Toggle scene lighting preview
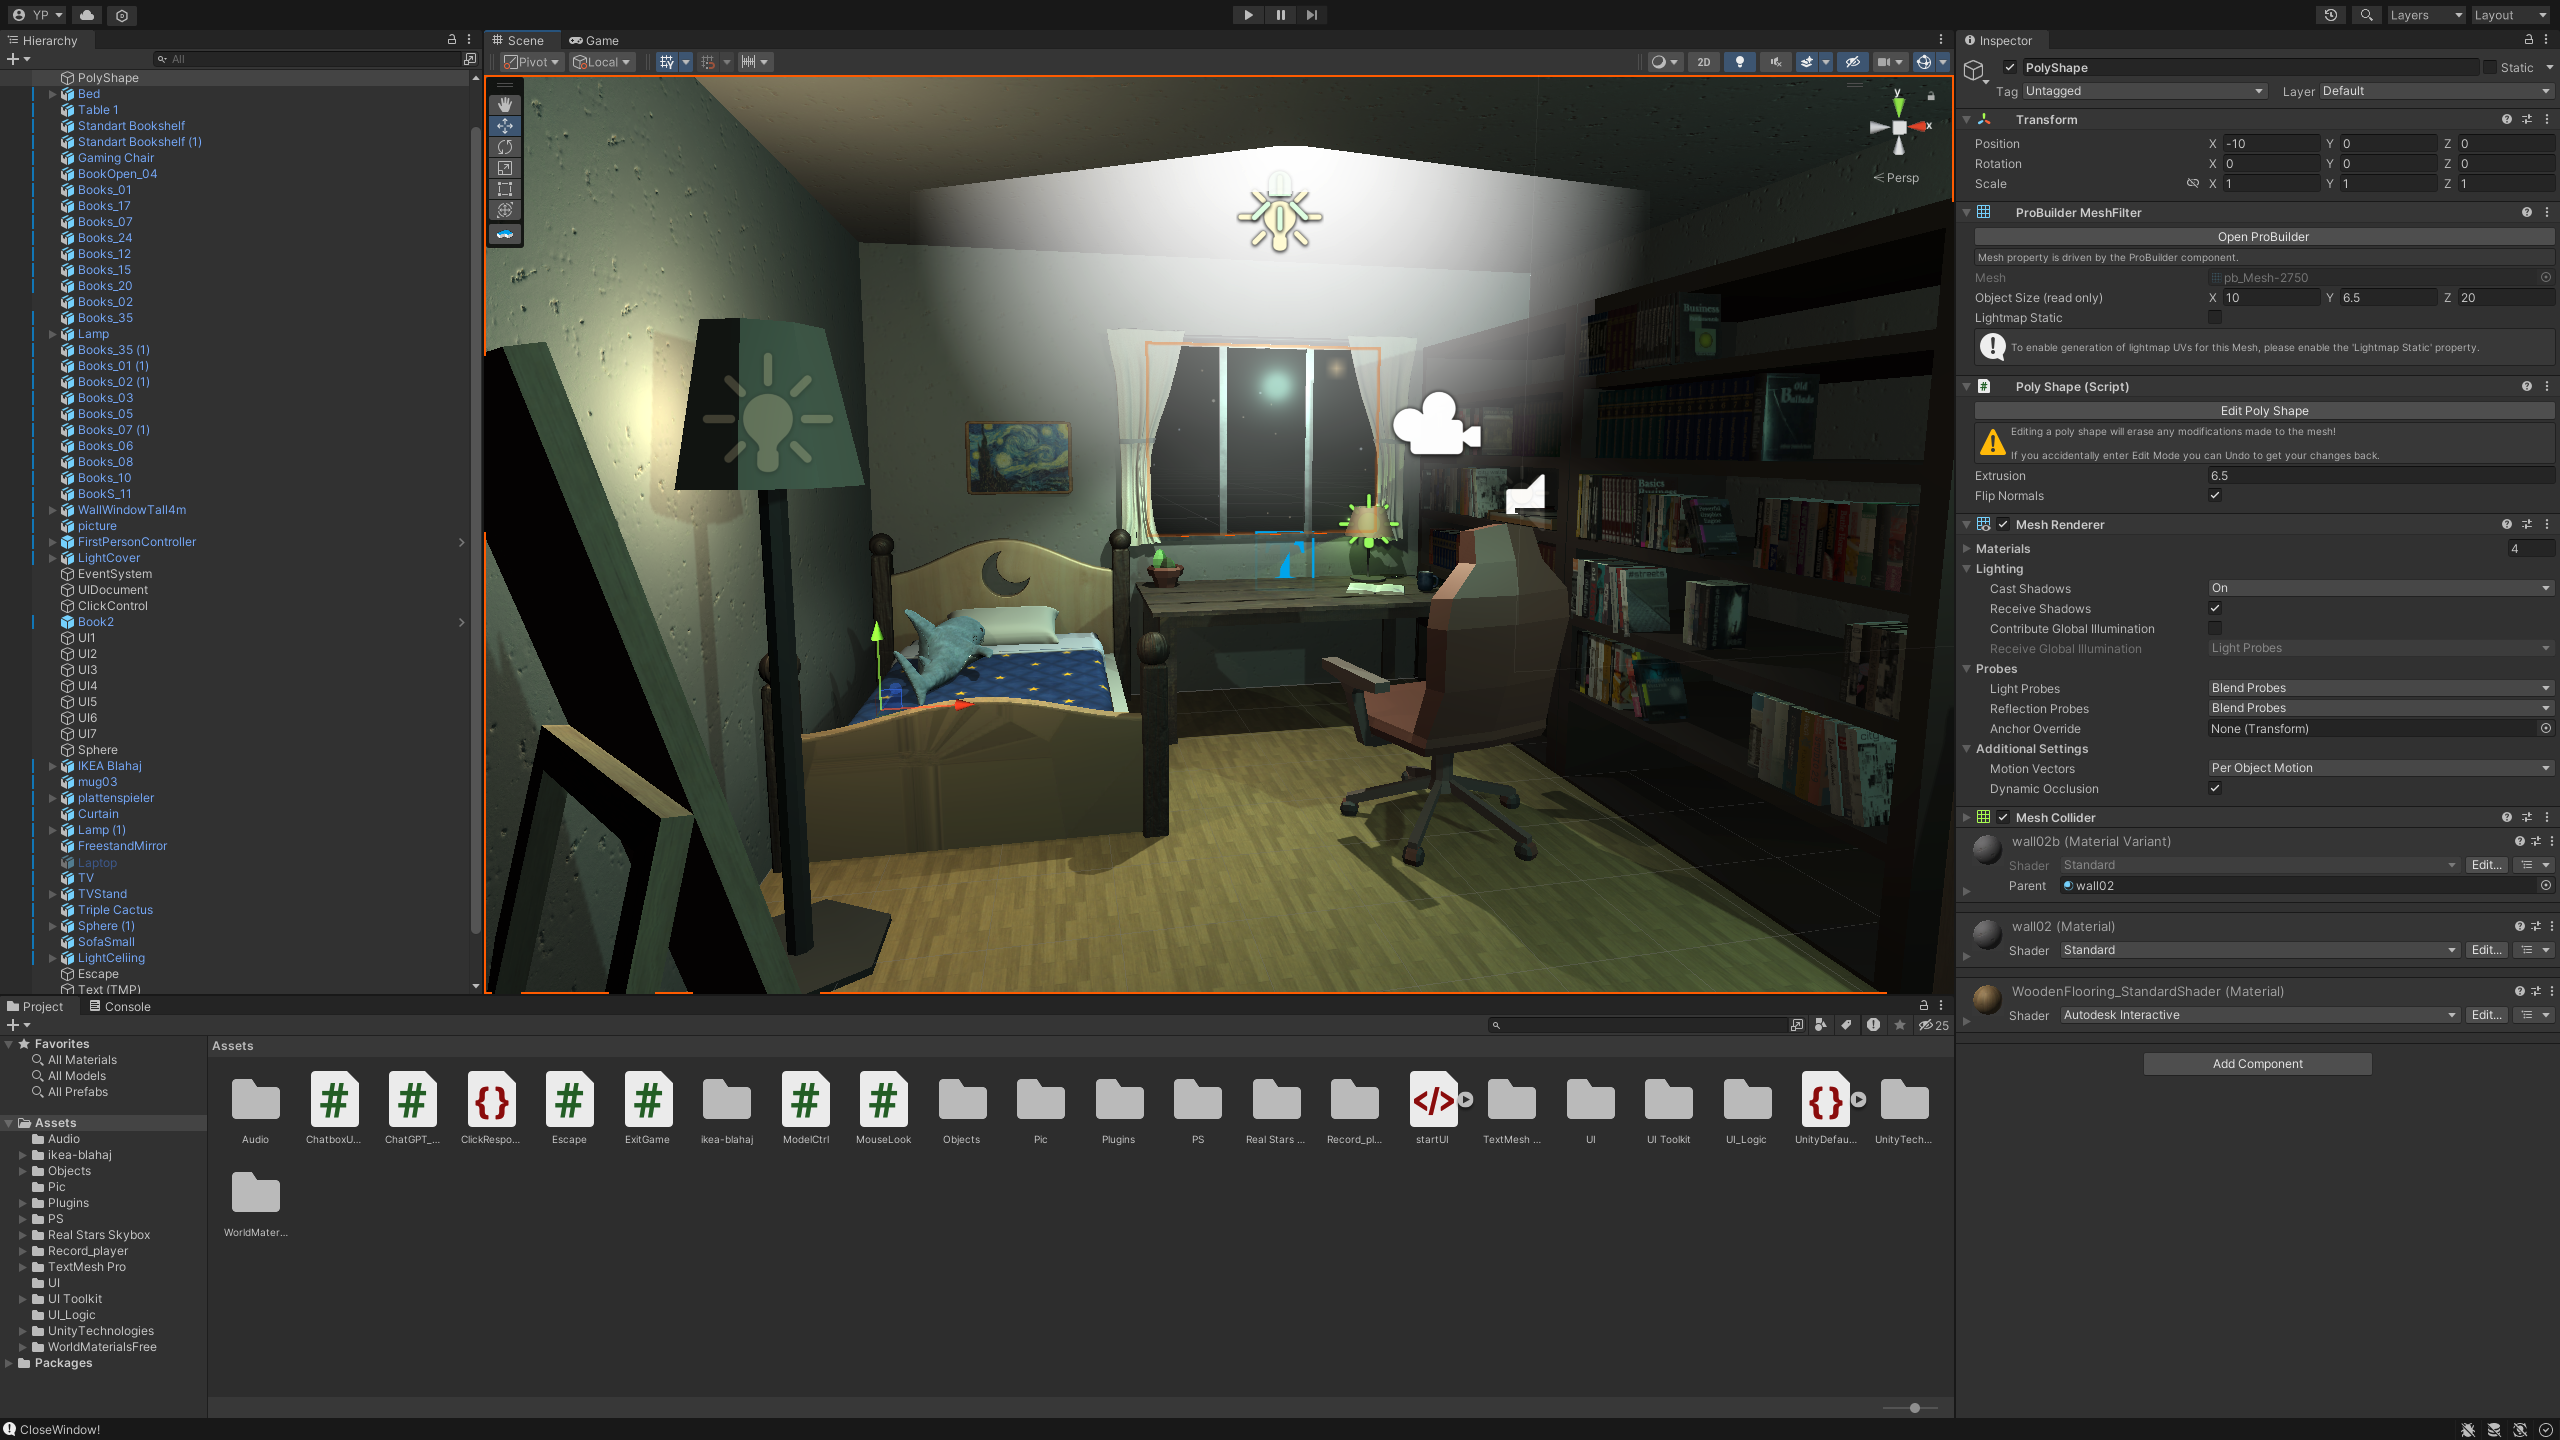Image resolution: width=2560 pixels, height=1440 pixels. point(1739,62)
